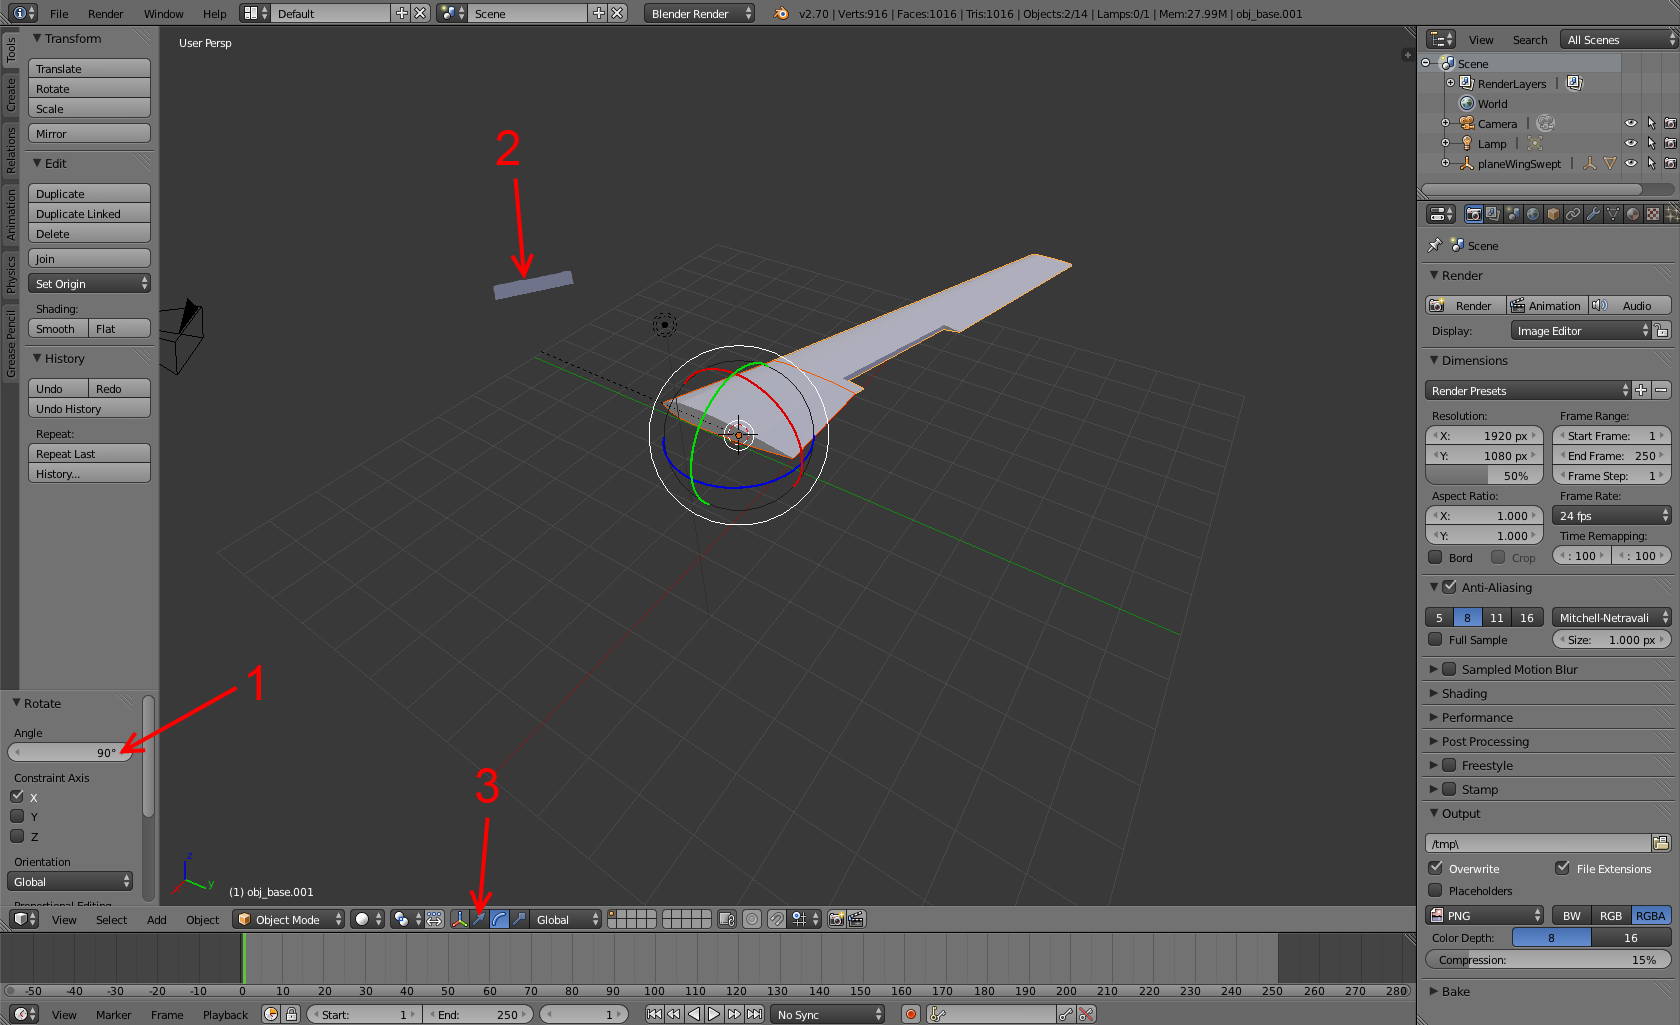
Task: Open the Add menu in 3D view header
Action: point(156,919)
